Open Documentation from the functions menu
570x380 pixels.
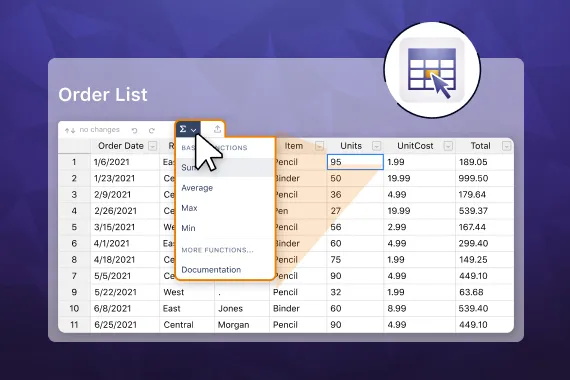pyautogui.click(x=225, y=270)
